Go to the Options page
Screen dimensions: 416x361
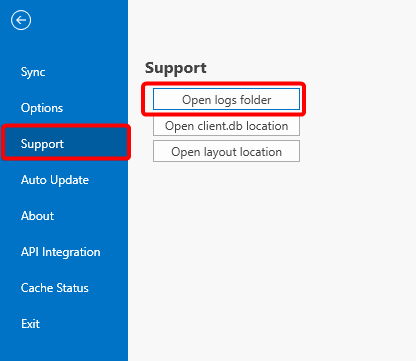tap(64, 108)
